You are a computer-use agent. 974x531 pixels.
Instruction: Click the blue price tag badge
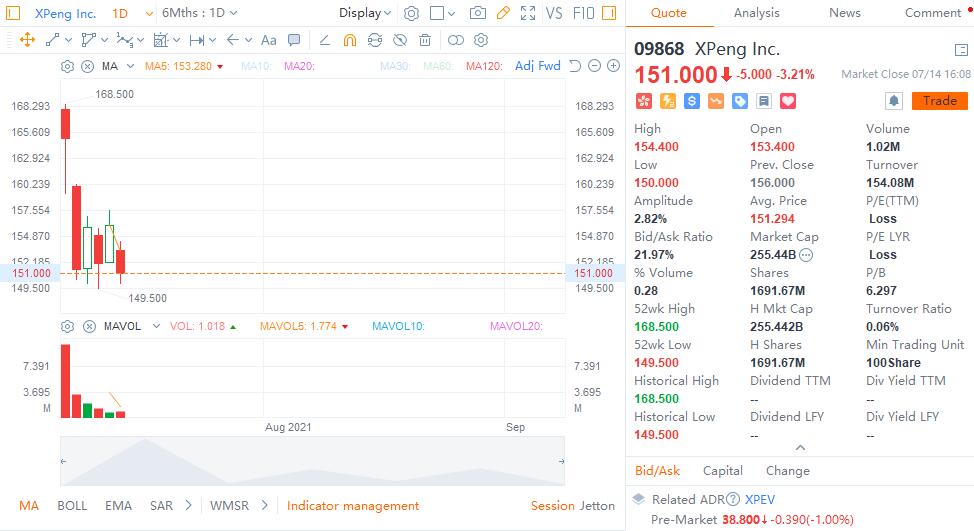(x=740, y=101)
